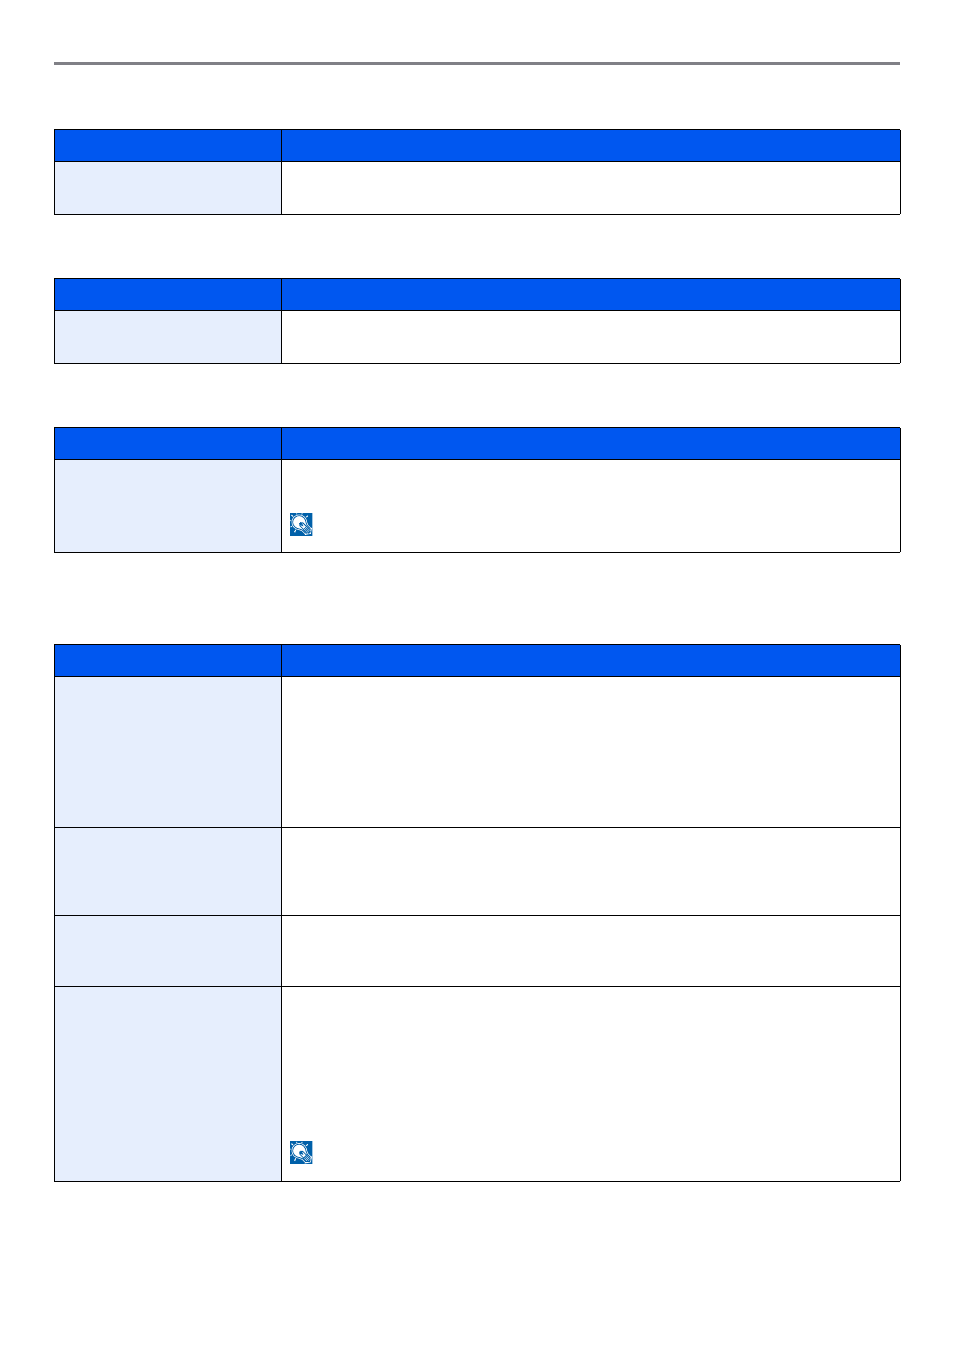Select the second table's wide blue header cell
Screen dimensions: 954x1350
pos(591,295)
